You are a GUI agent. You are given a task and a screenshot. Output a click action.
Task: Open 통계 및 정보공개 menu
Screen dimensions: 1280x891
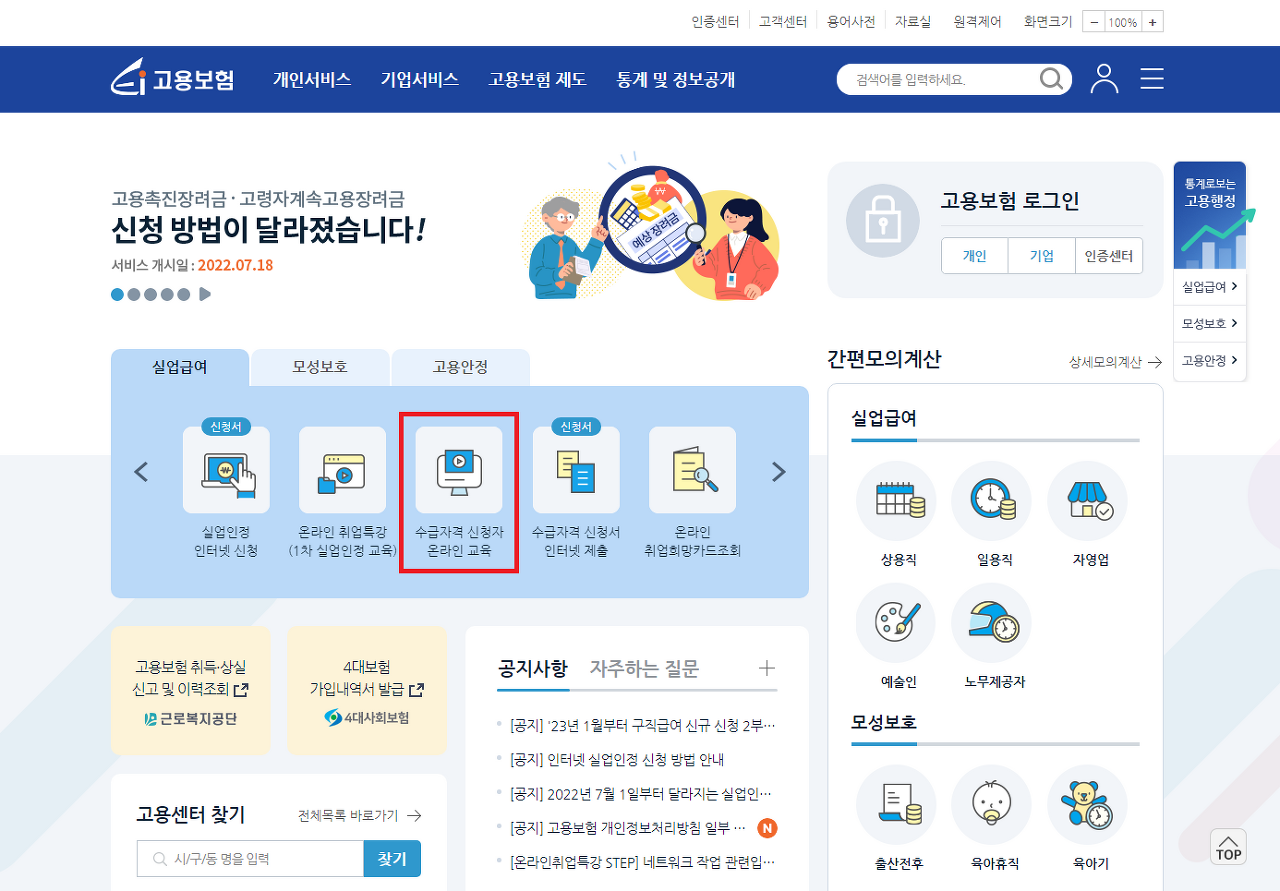tap(676, 80)
